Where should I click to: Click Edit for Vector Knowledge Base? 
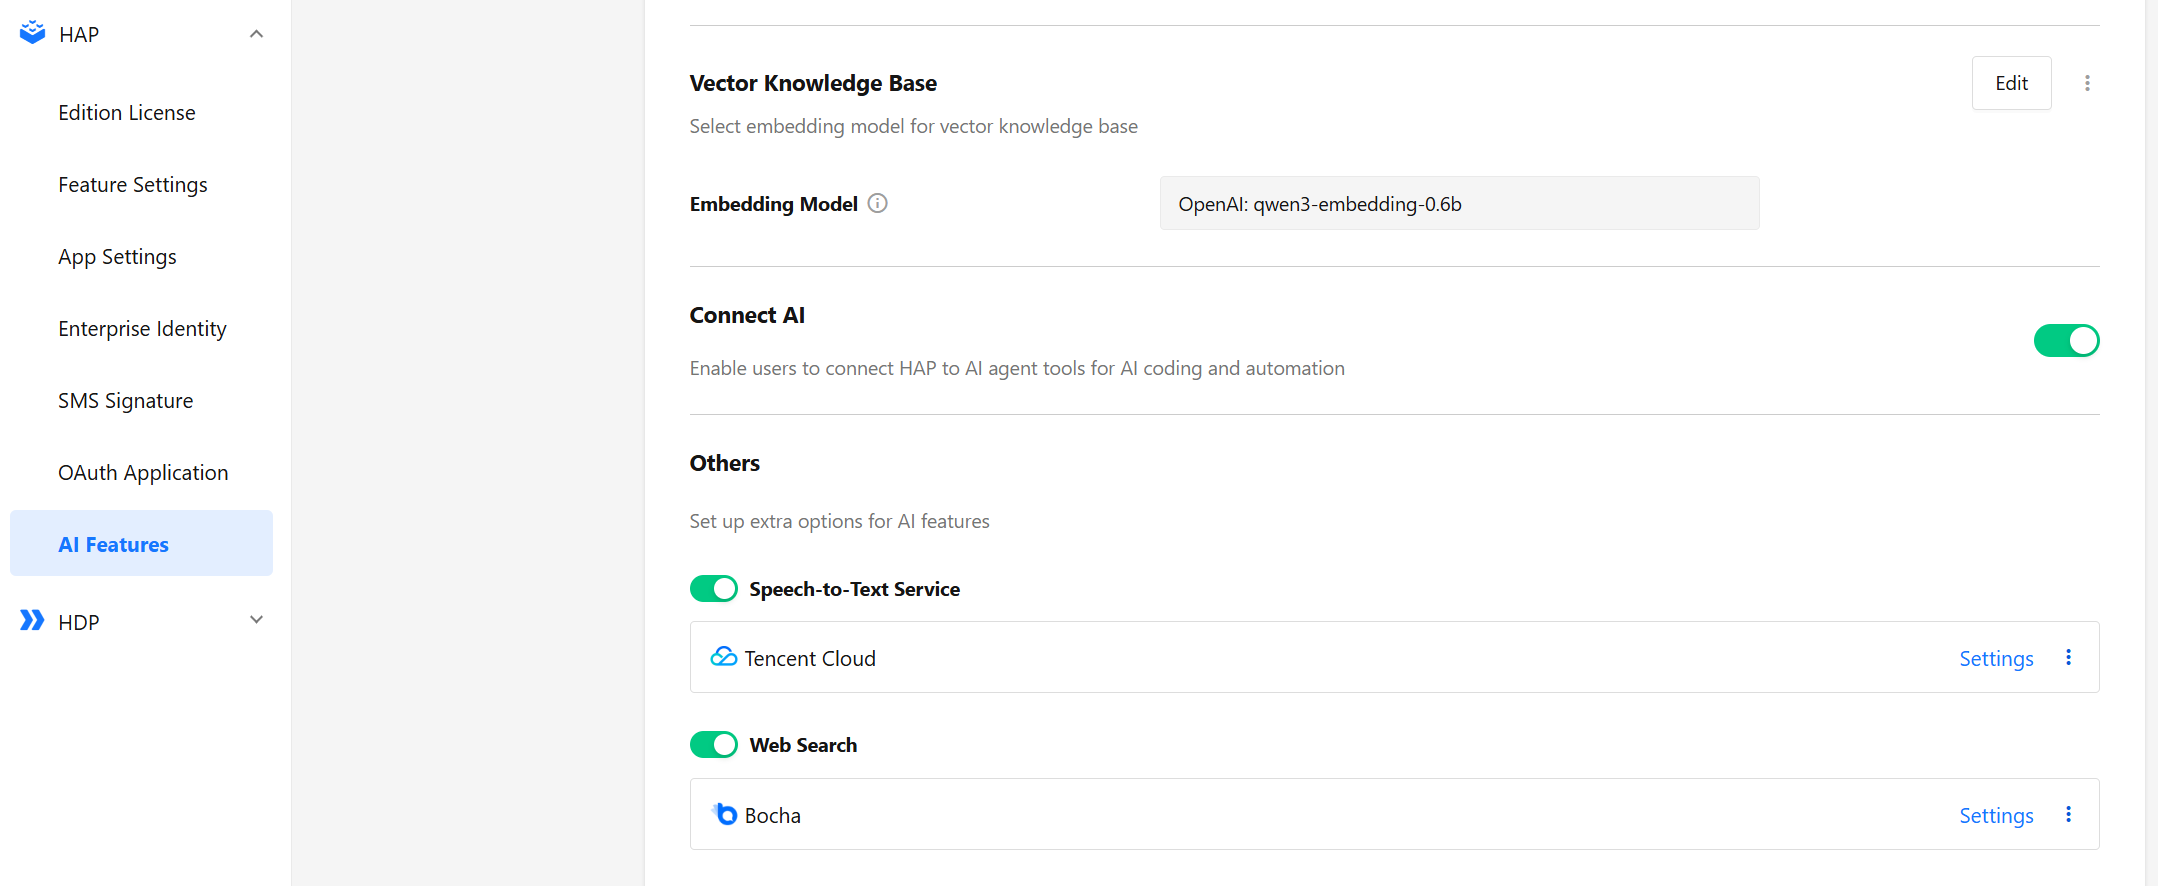[2011, 83]
